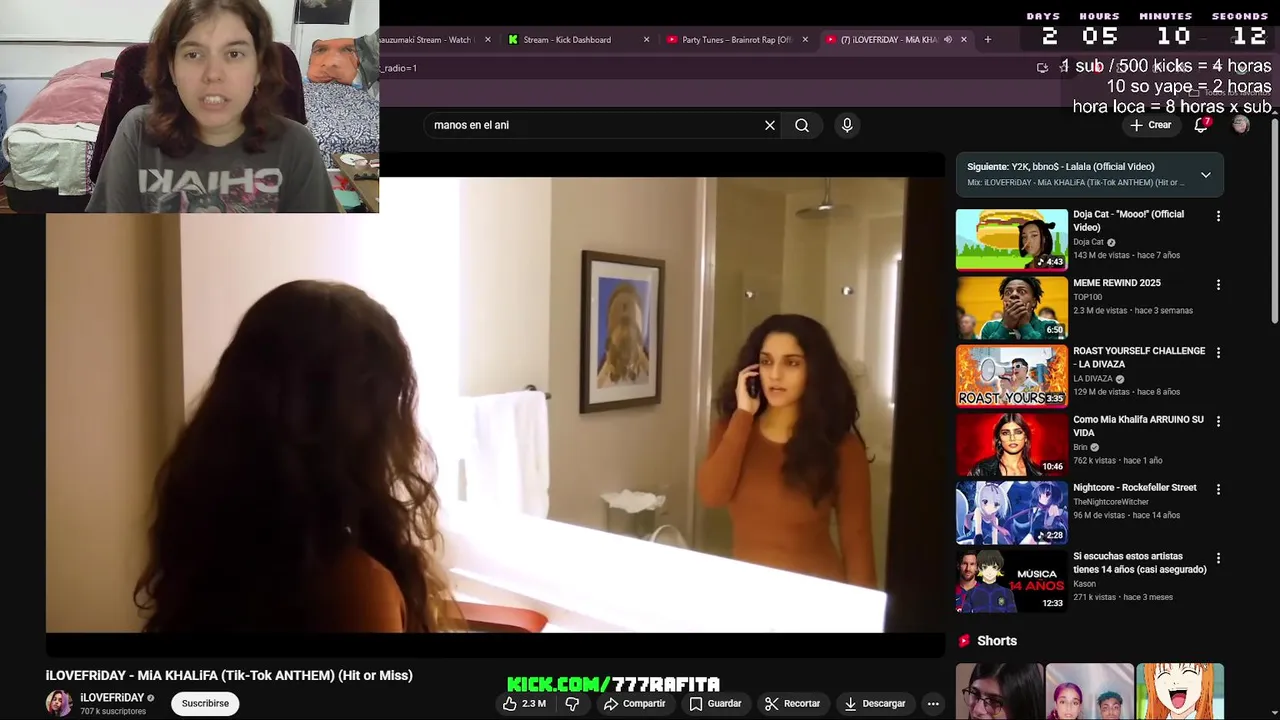This screenshot has height=720, width=1280.
Task: Share the video via Compartir
Action: 634,703
